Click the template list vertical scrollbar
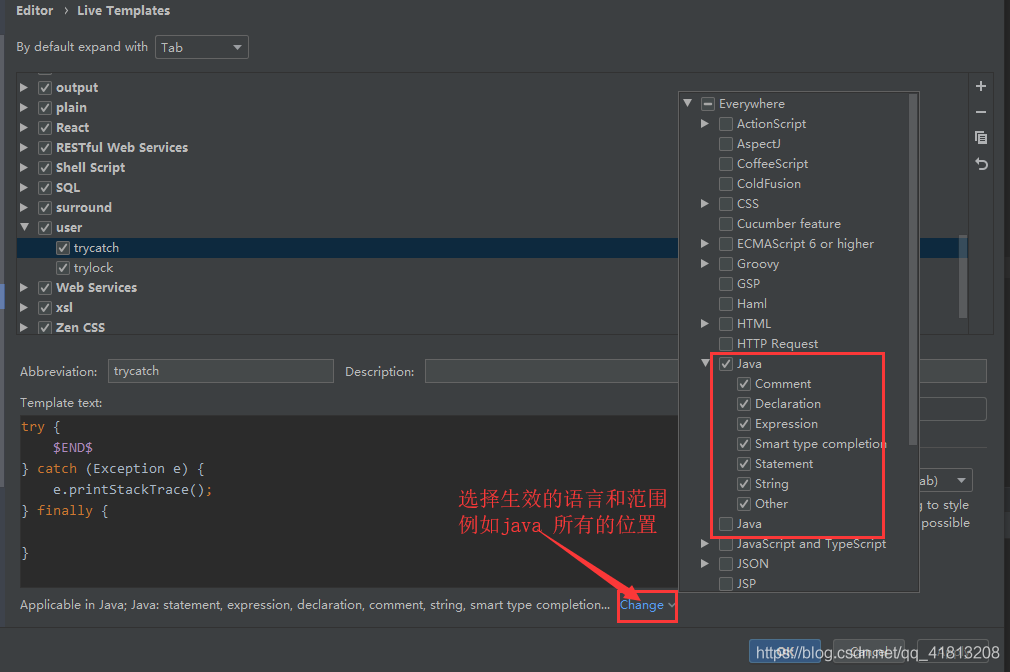Image resolution: width=1010 pixels, height=672 pixels. pyautogui.click(x=963, y=276)
